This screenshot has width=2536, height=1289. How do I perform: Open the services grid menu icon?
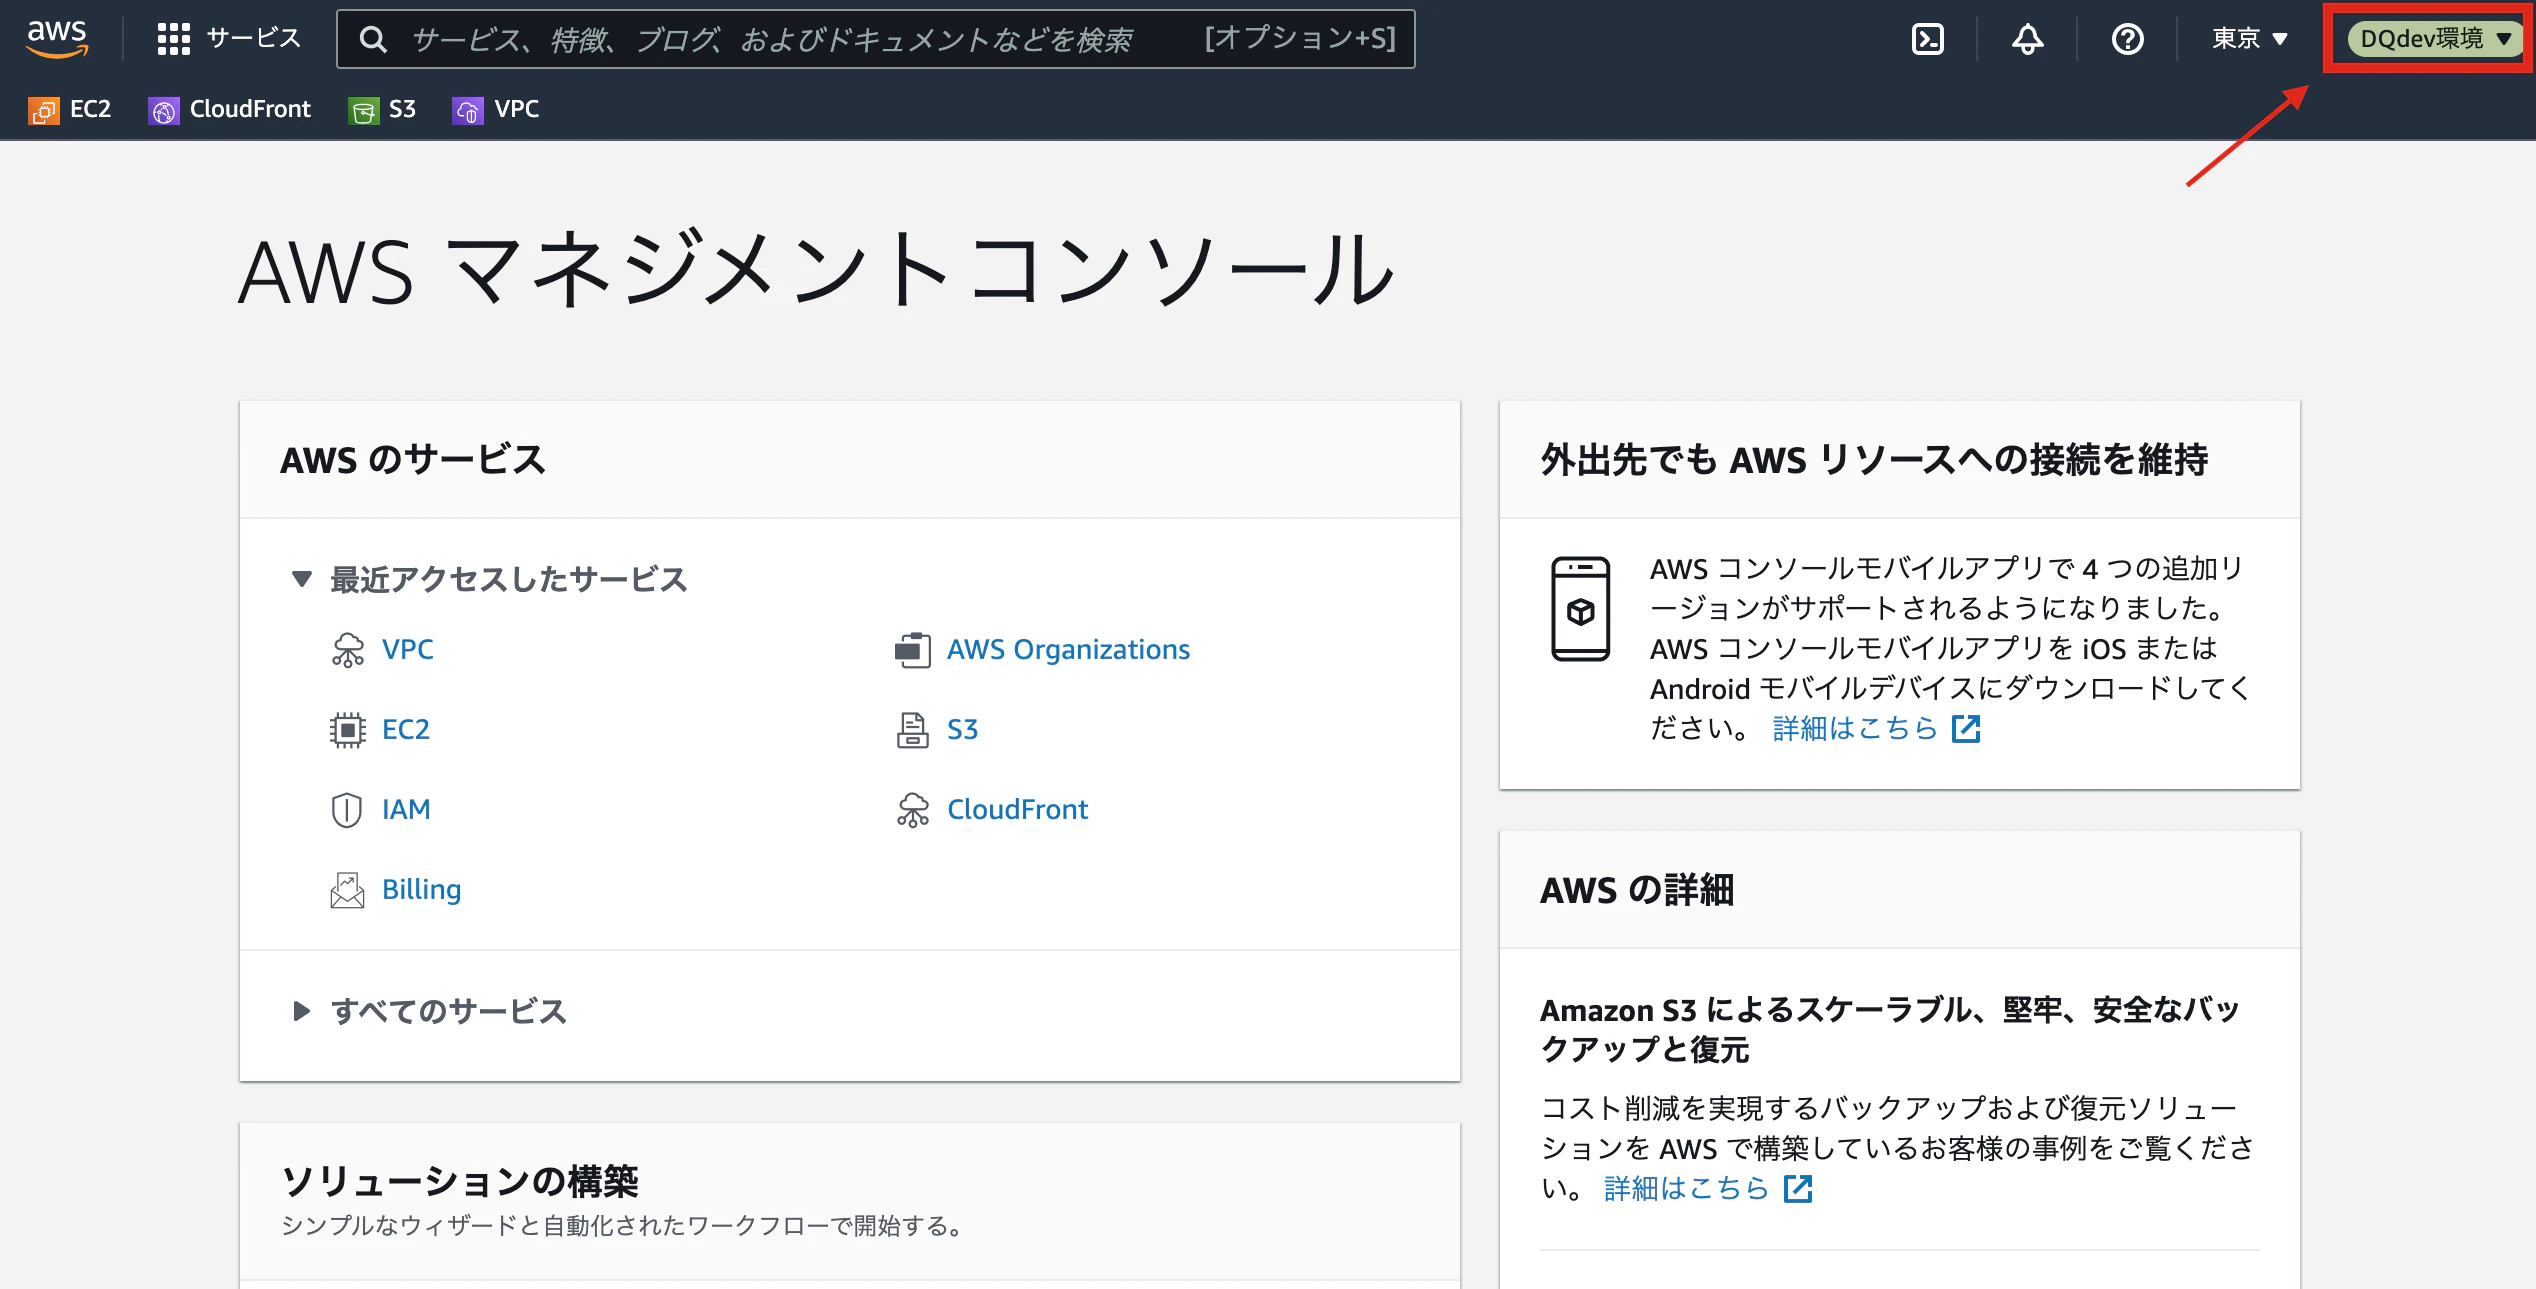click(x=173, y=39)
